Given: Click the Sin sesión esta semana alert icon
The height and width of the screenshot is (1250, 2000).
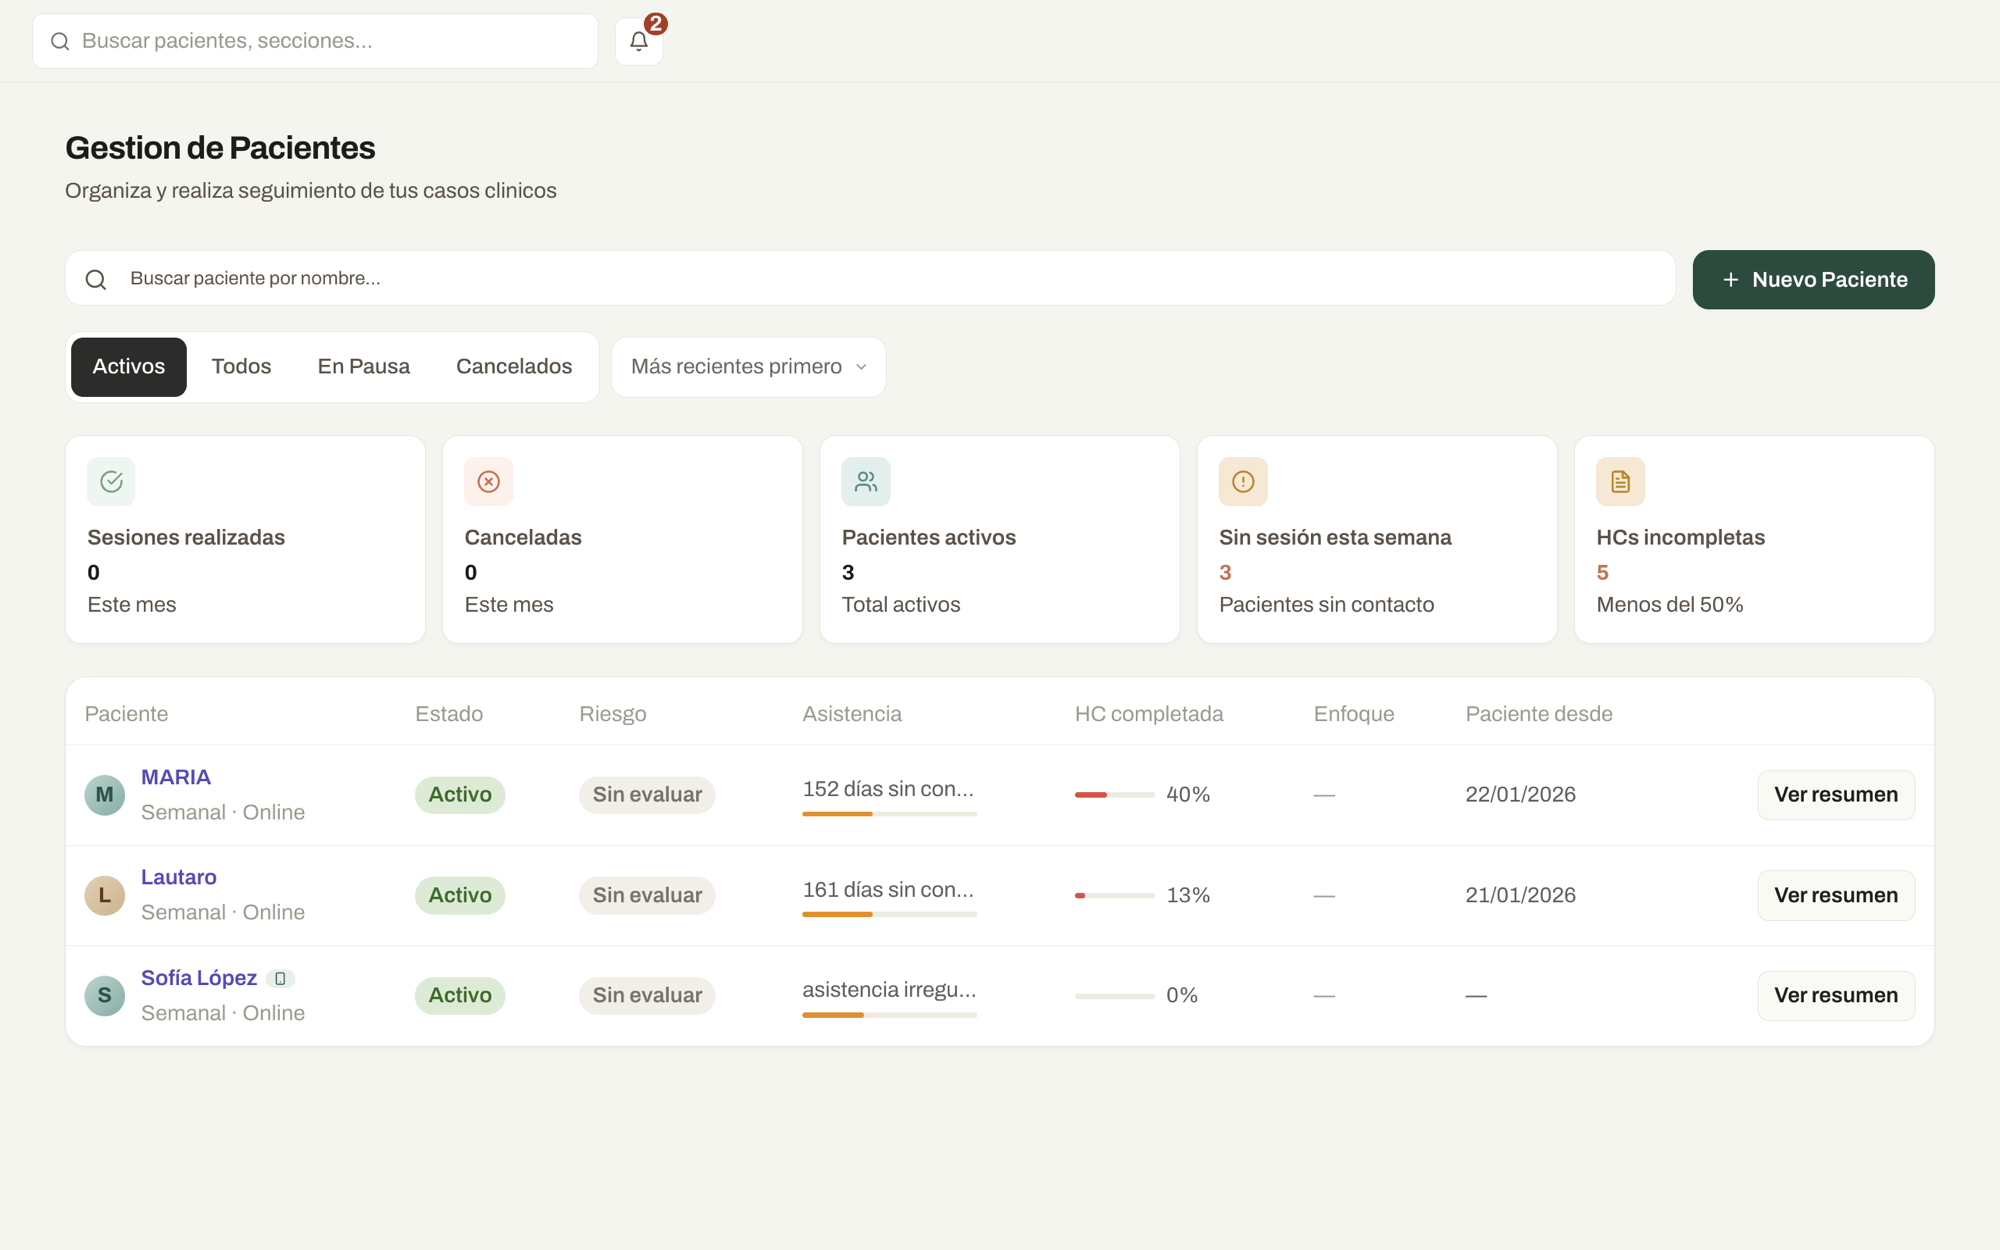Looking at the screenshot, I should coord(1243,482).
